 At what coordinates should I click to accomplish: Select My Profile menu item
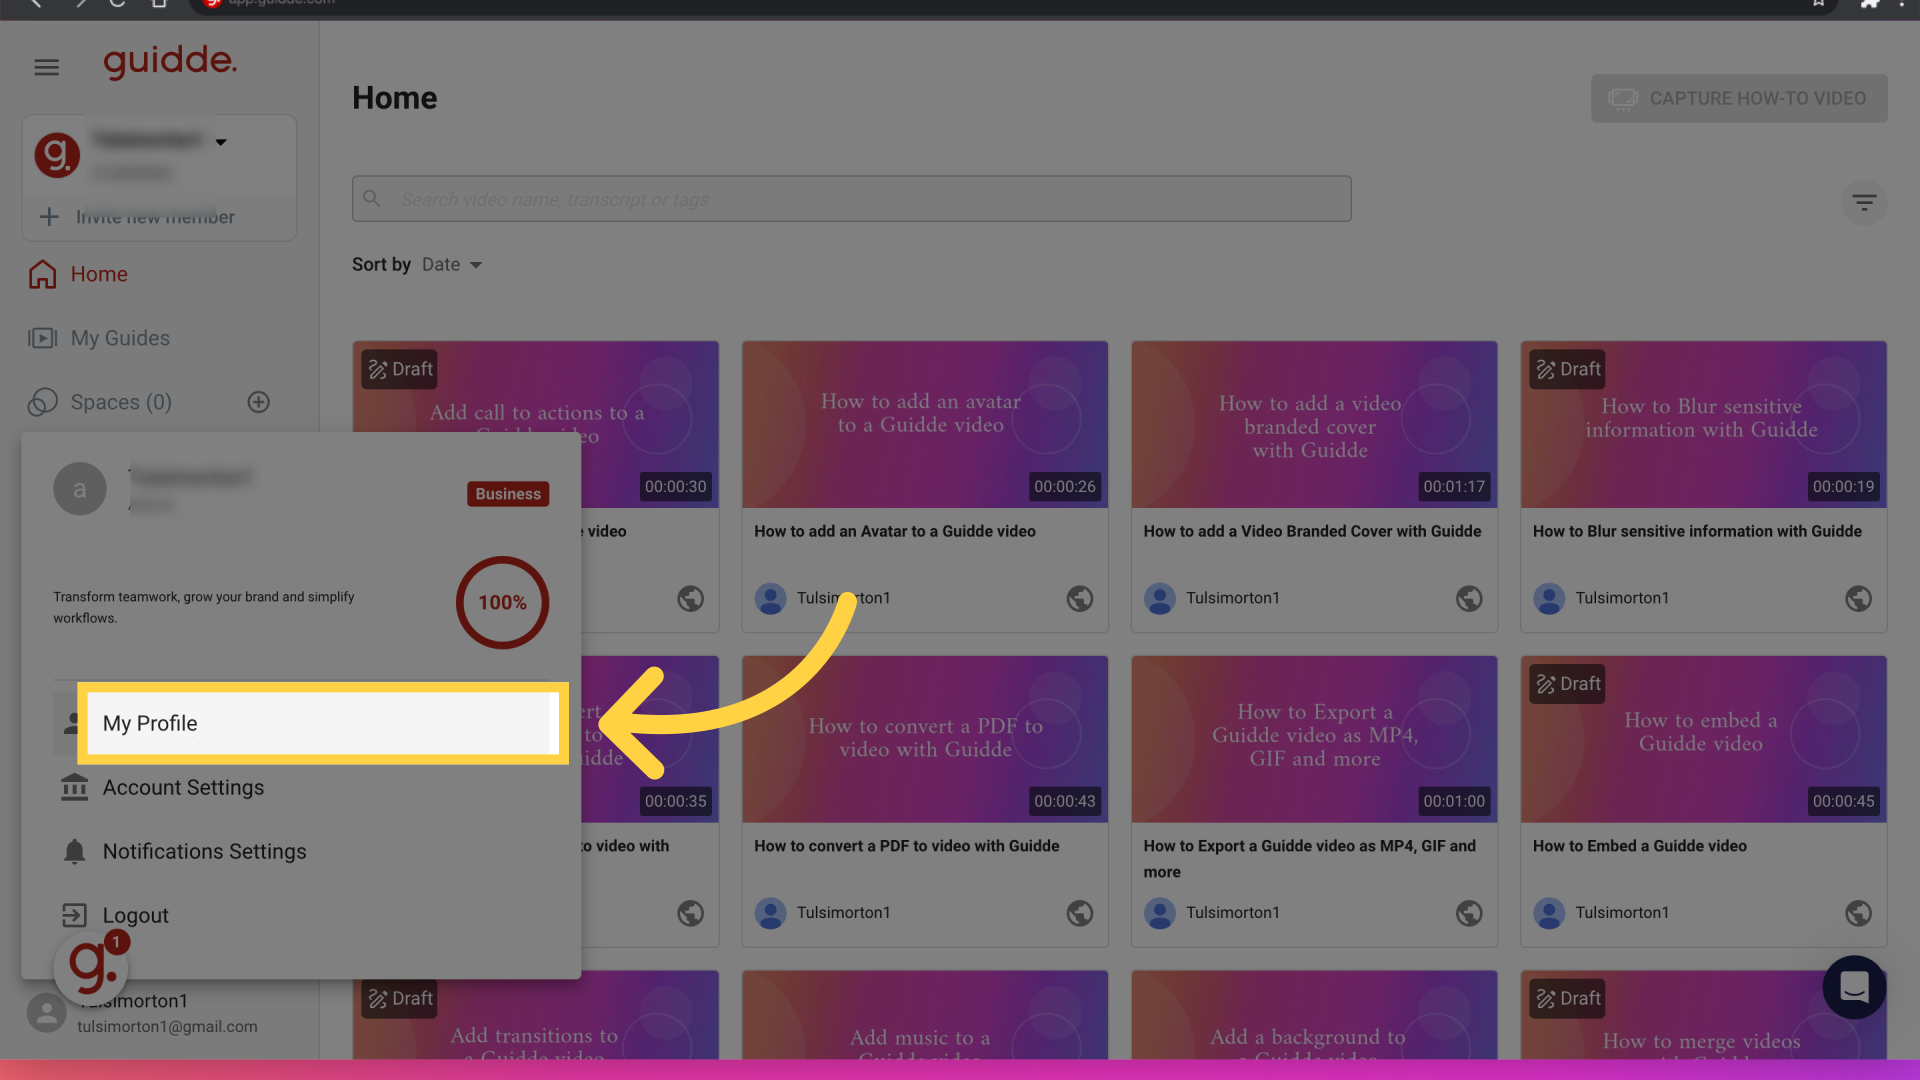(323, 723)
